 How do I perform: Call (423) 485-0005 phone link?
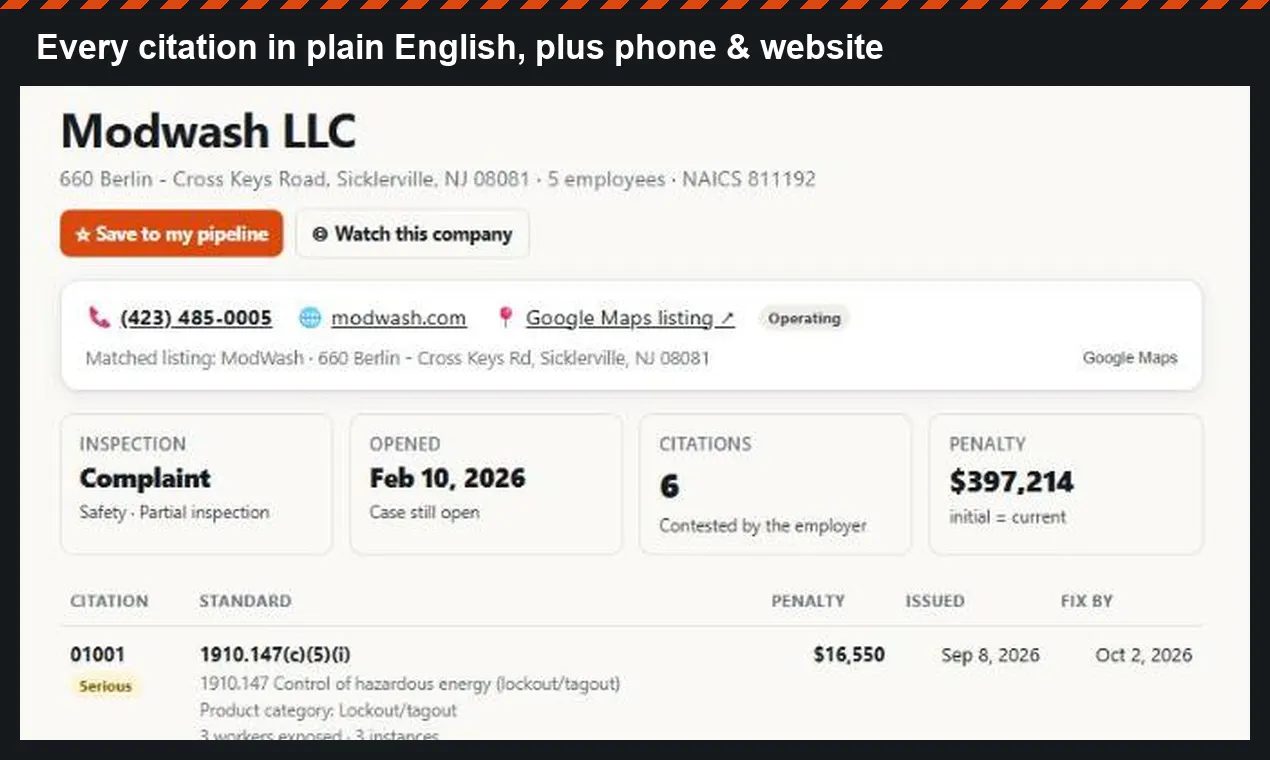tap(196, 318)
